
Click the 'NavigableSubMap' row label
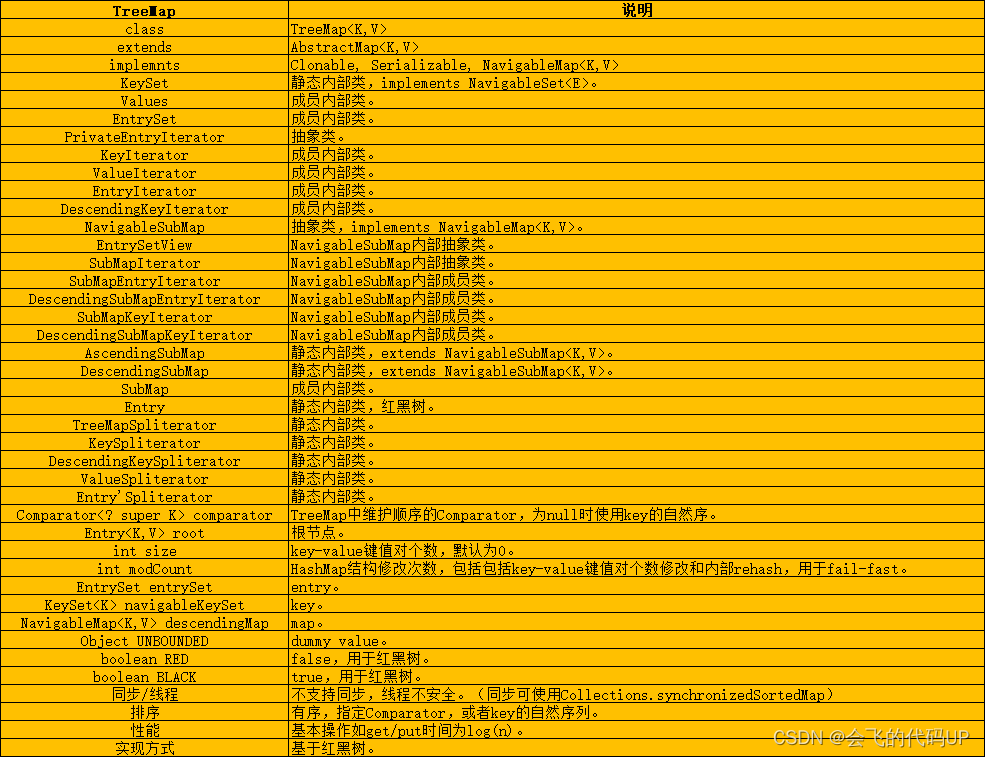click(x=144, y=227)
